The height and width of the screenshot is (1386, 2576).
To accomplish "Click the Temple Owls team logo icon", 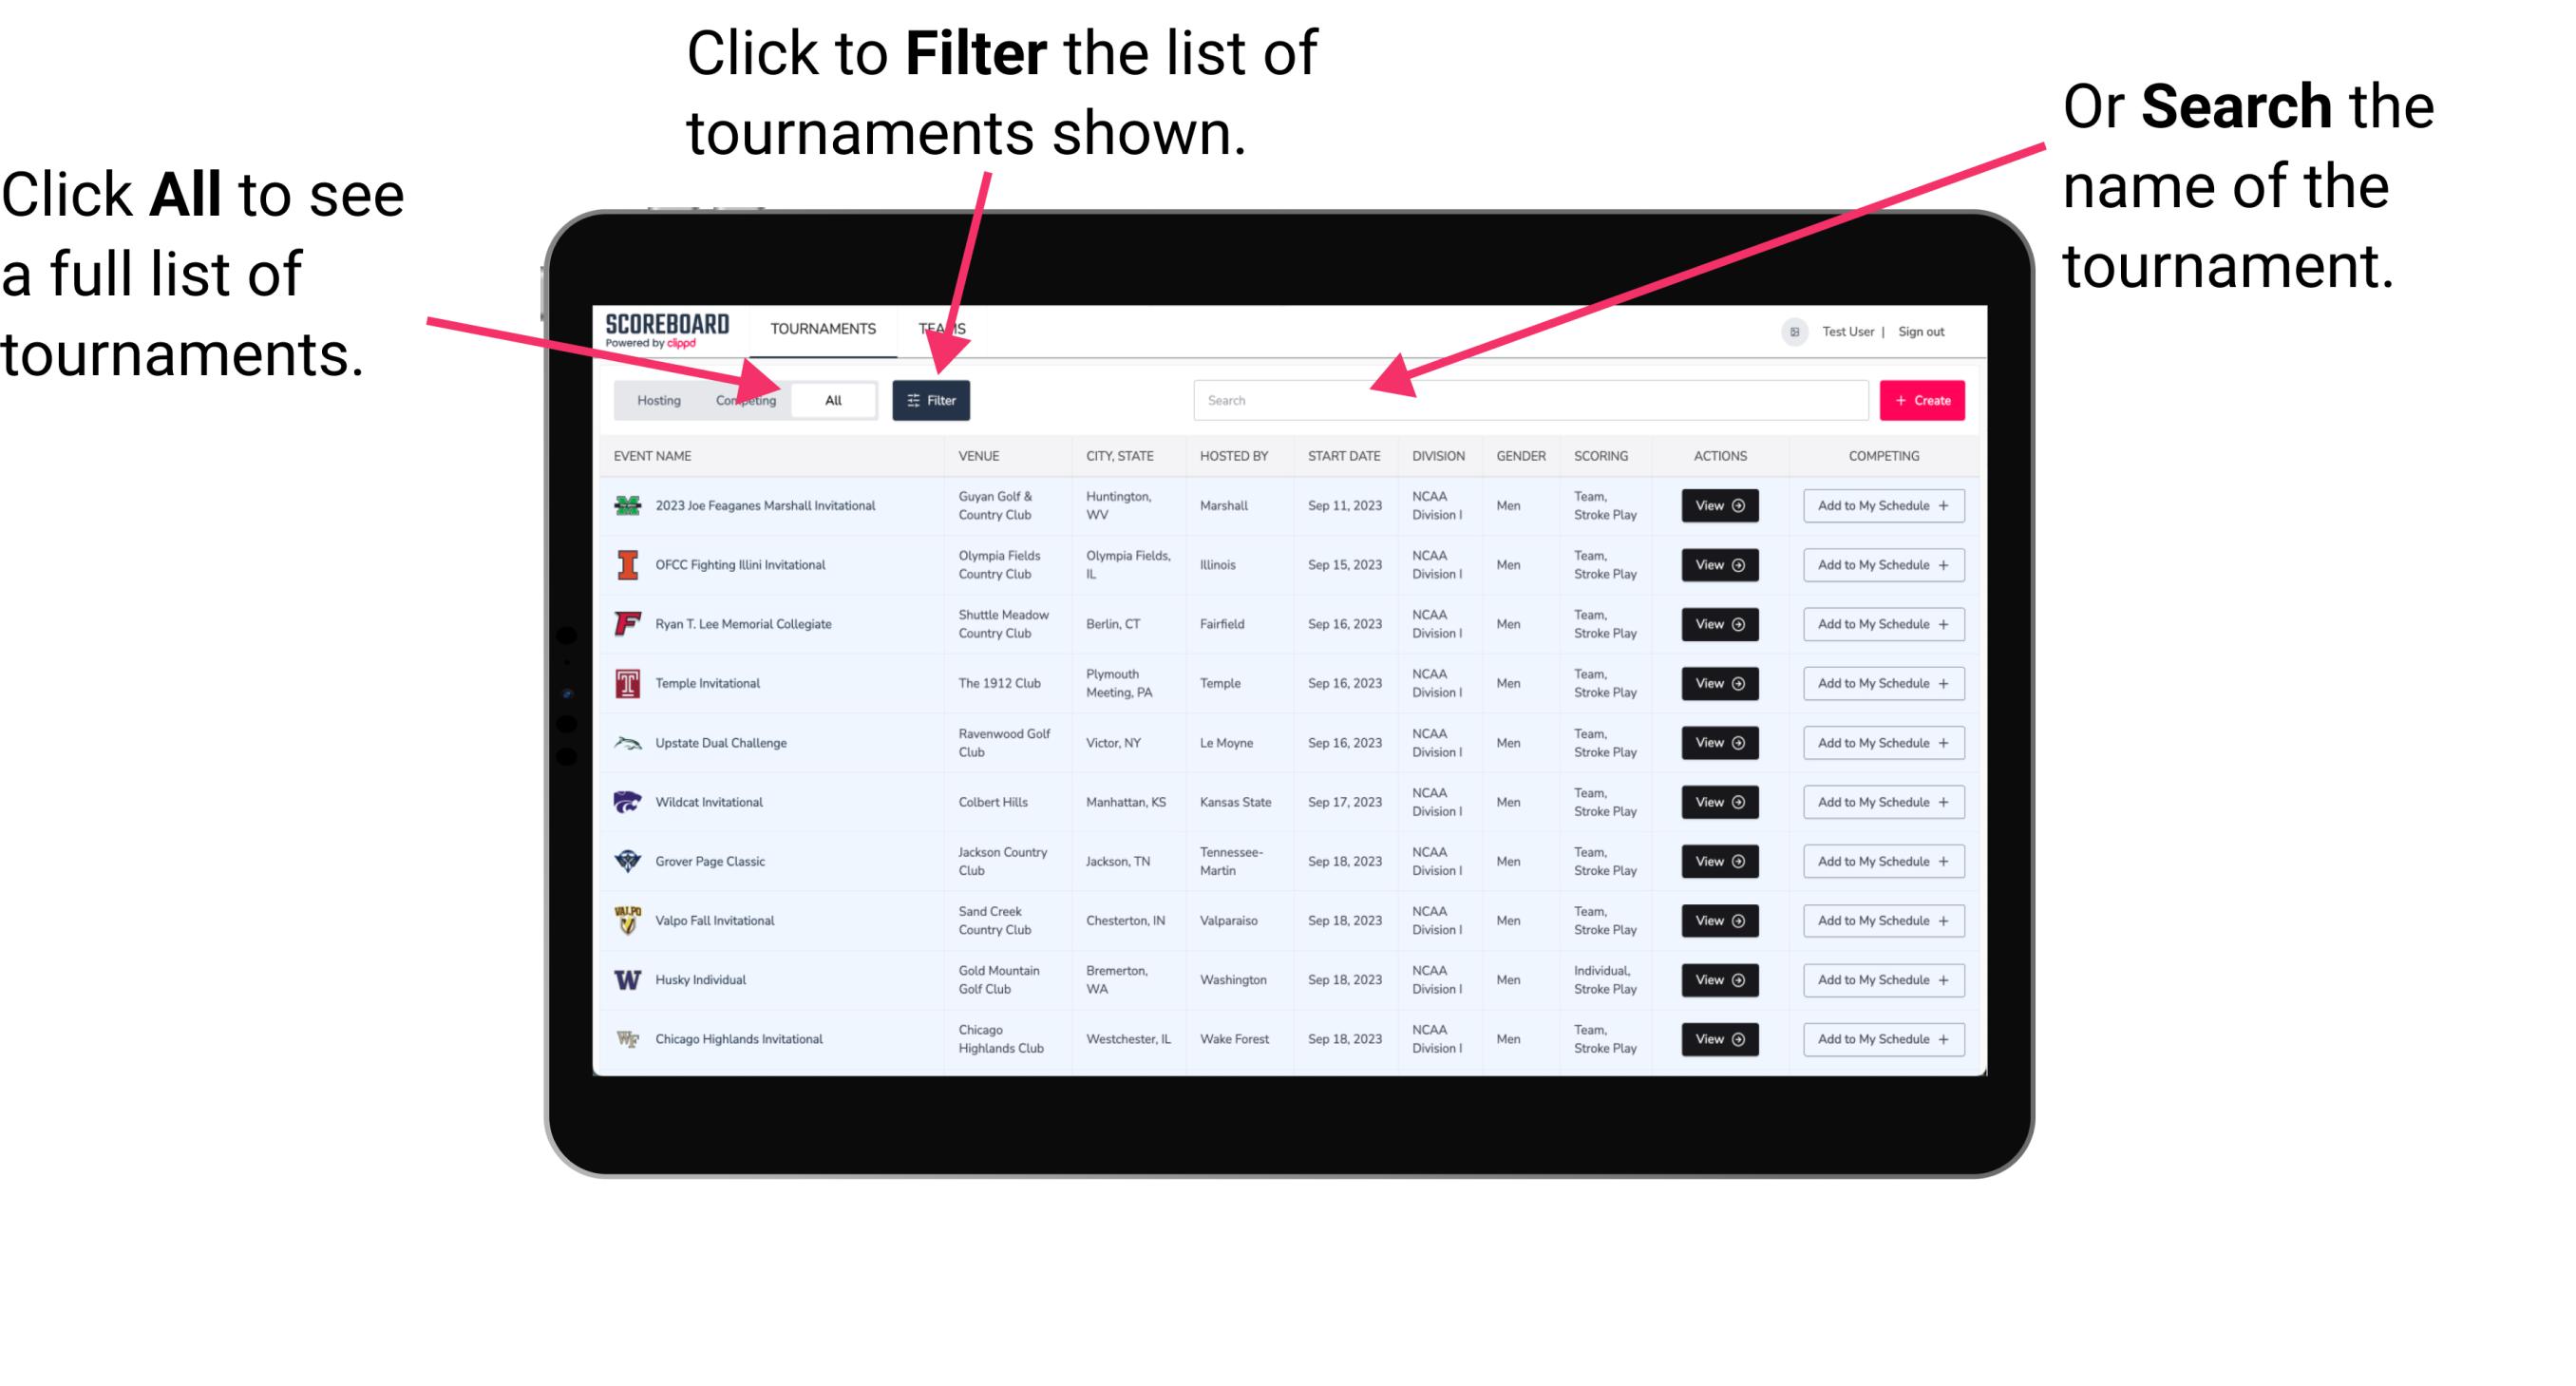I will [624, 683].
